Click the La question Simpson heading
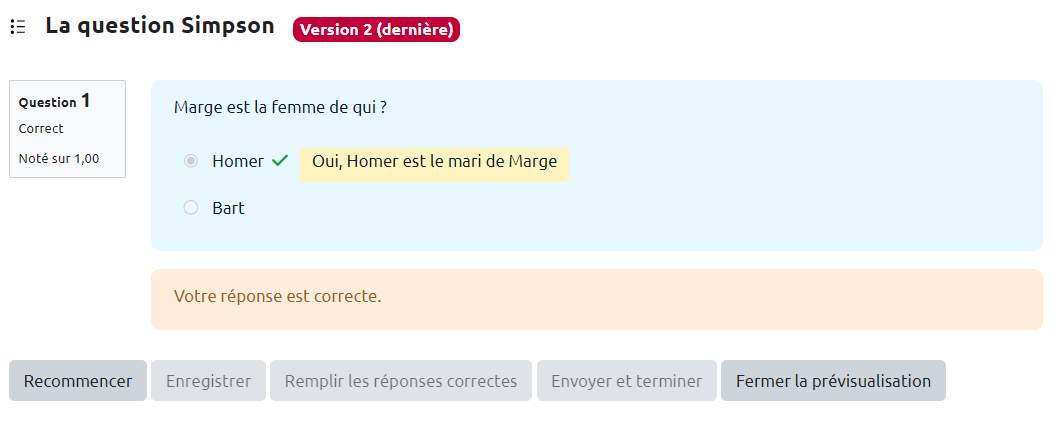This screenshot has height=425, width=1054. (160, 27)
